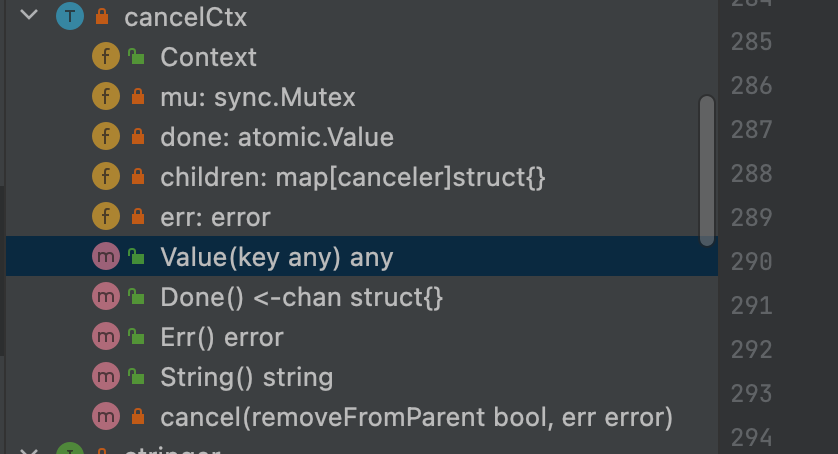Click the field icon beside mu: sync.Mutex

[106, 96]
